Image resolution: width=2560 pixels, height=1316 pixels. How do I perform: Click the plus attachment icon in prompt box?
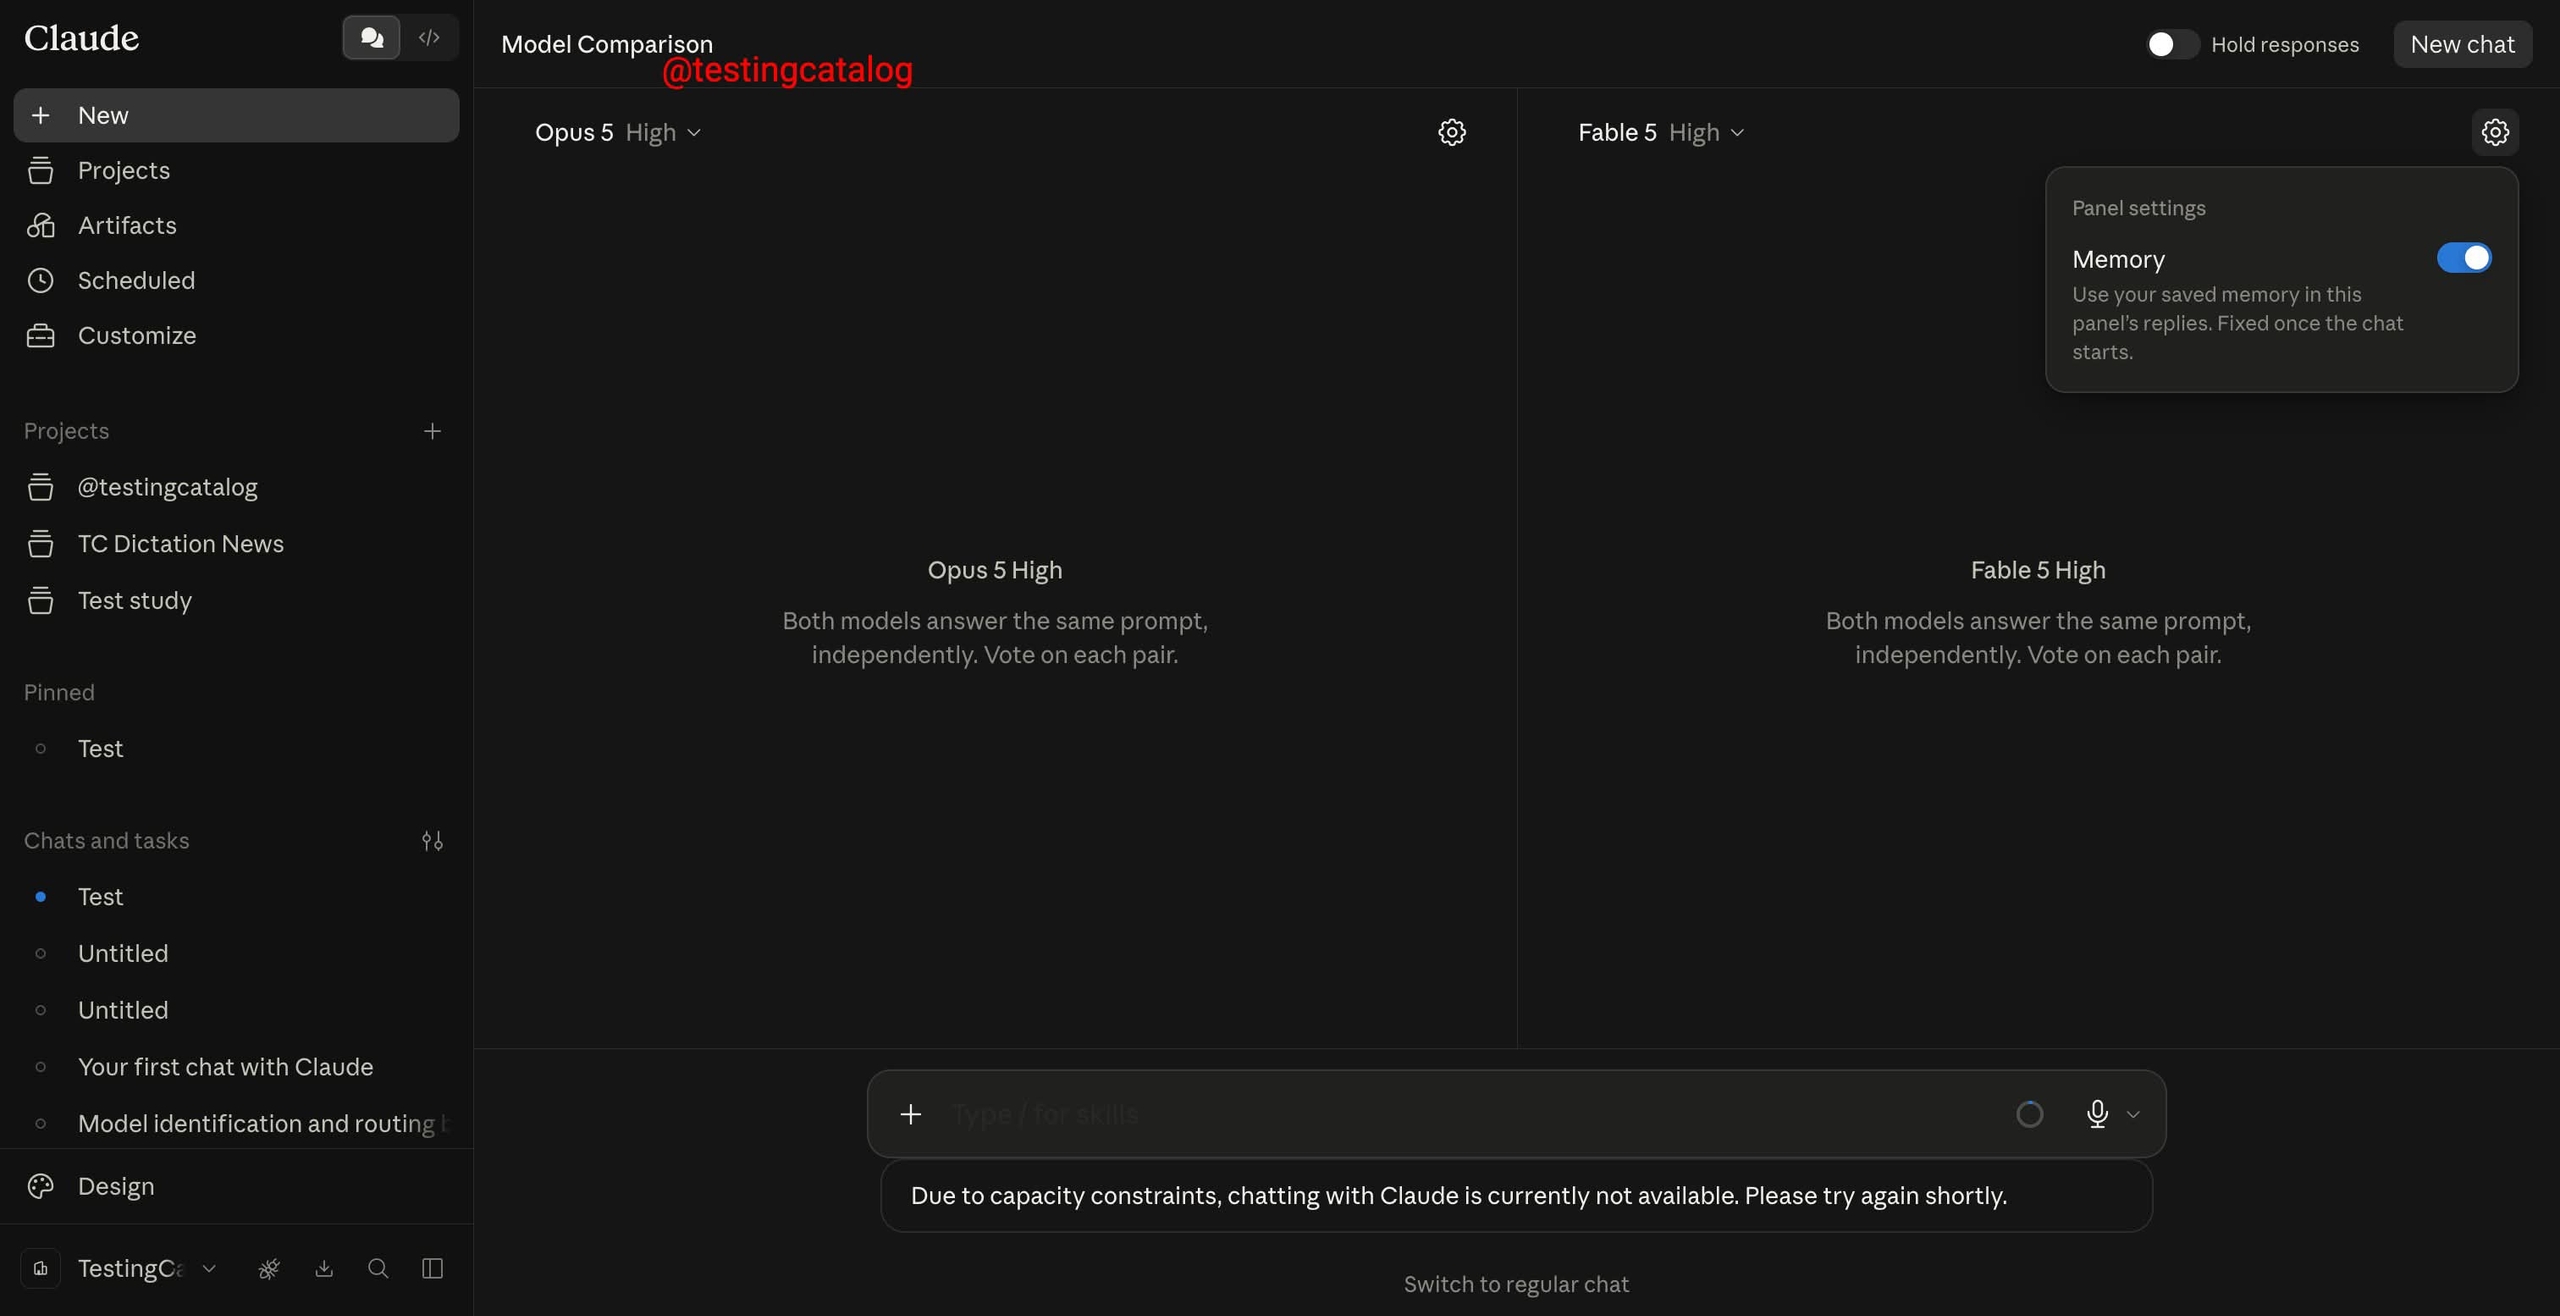910,1114
